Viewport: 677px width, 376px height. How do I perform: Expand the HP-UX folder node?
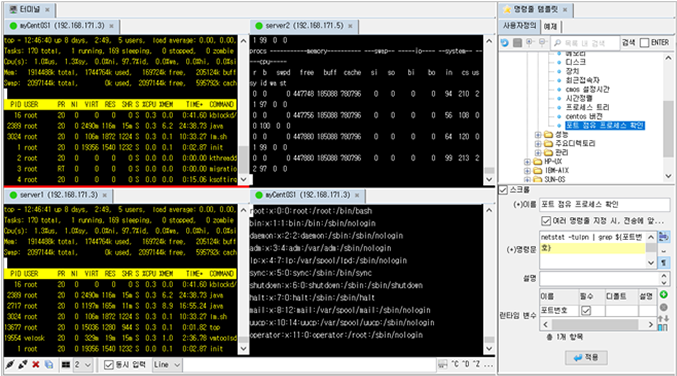pyautogui.click(x=527, y=161)
